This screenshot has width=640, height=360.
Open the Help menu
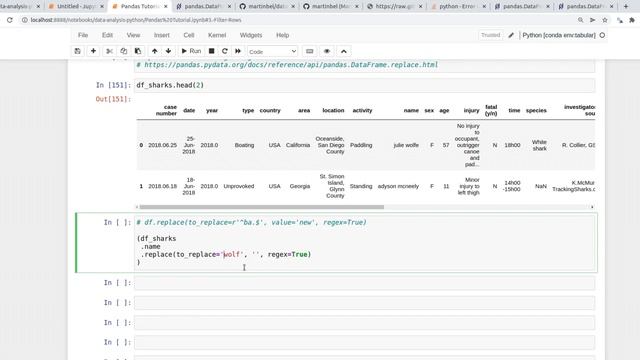click(x=282, y=35)
